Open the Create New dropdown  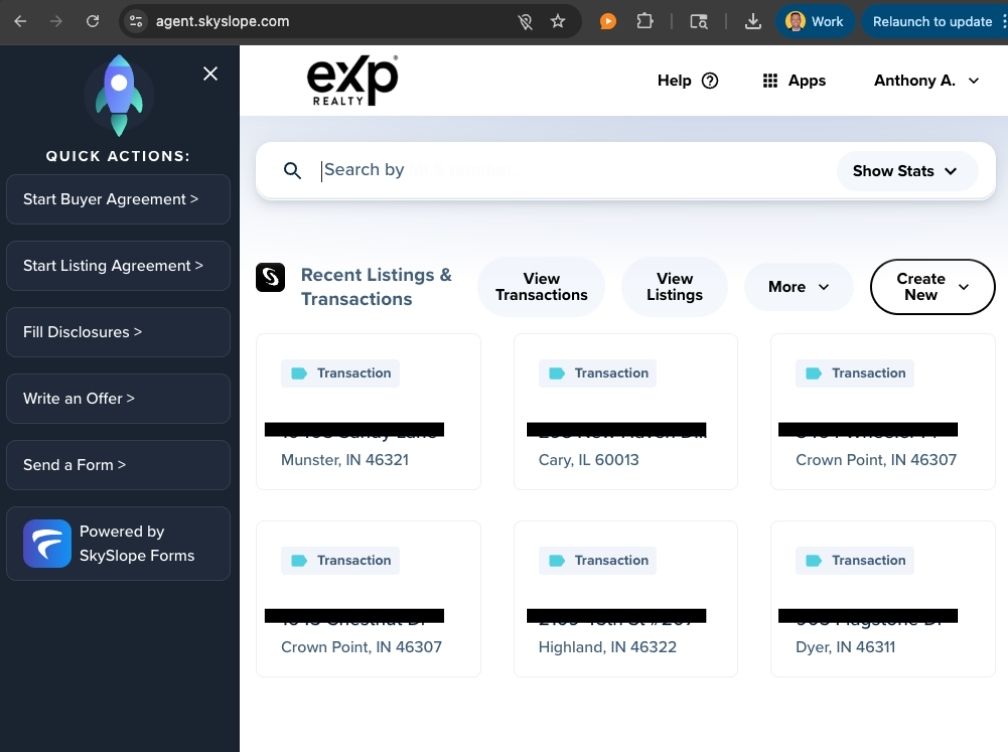click(931, 287)
